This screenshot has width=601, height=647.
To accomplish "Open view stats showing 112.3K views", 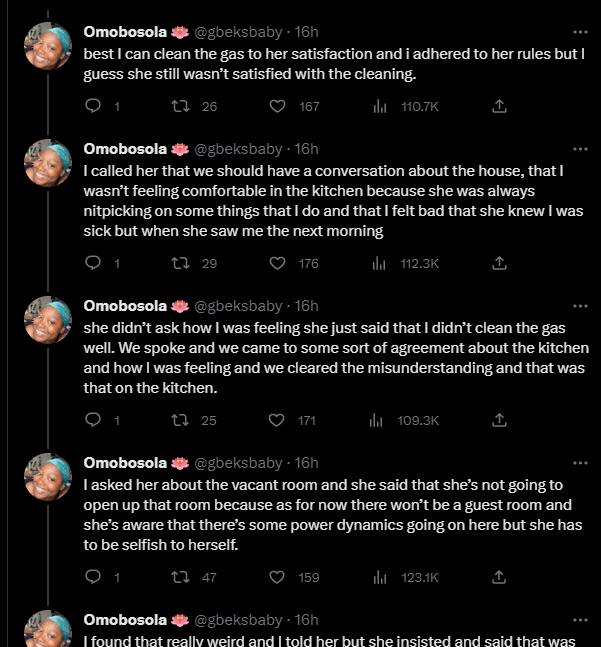I will point(379,263).
